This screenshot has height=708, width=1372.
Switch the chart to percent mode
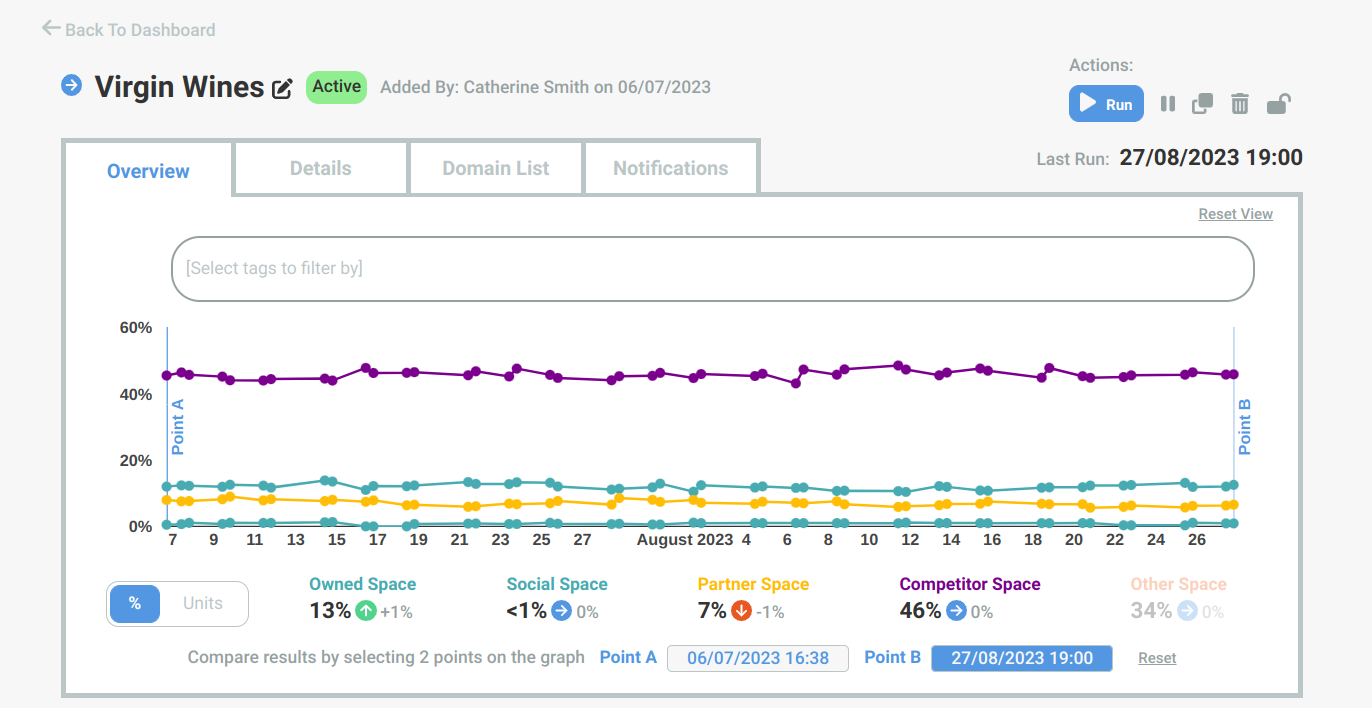pyautogui.click(x=135, y=604)
